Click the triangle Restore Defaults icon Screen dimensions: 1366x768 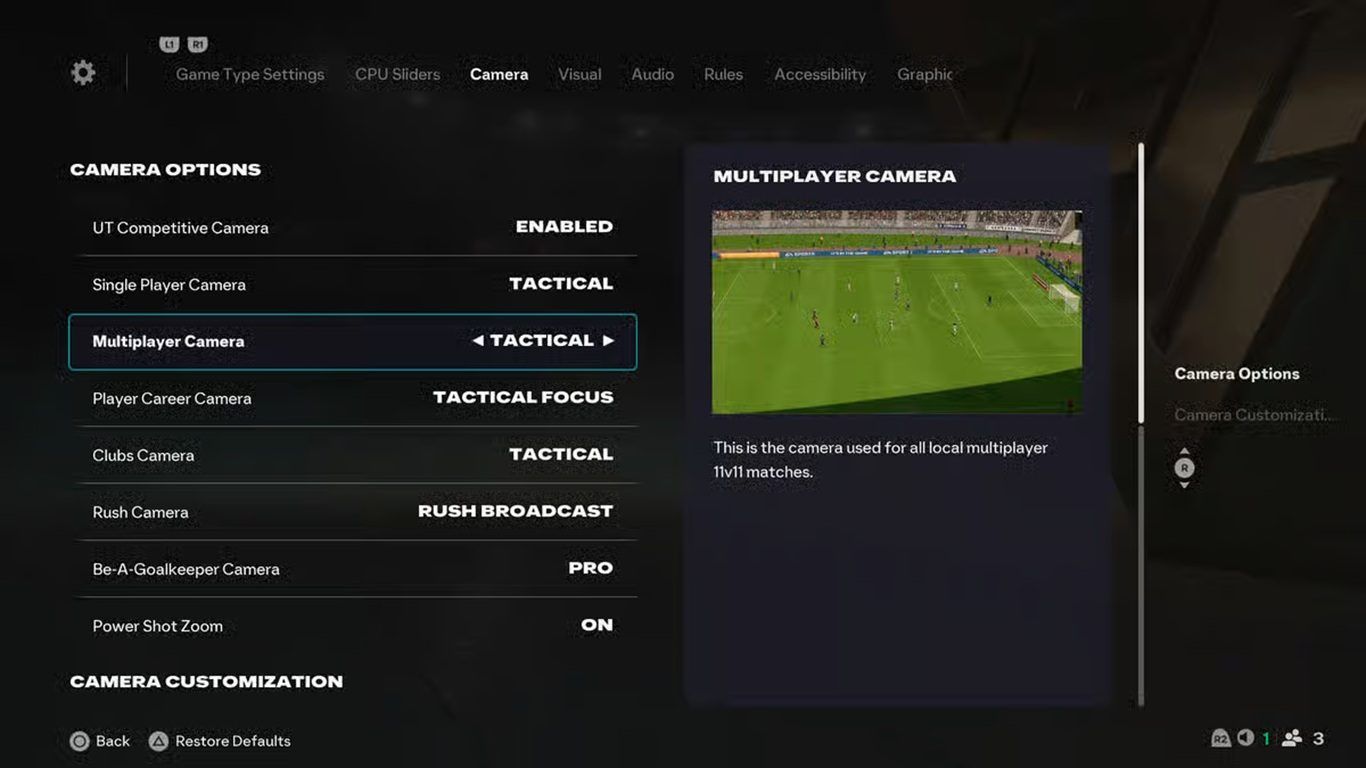(x=159, y=741)
